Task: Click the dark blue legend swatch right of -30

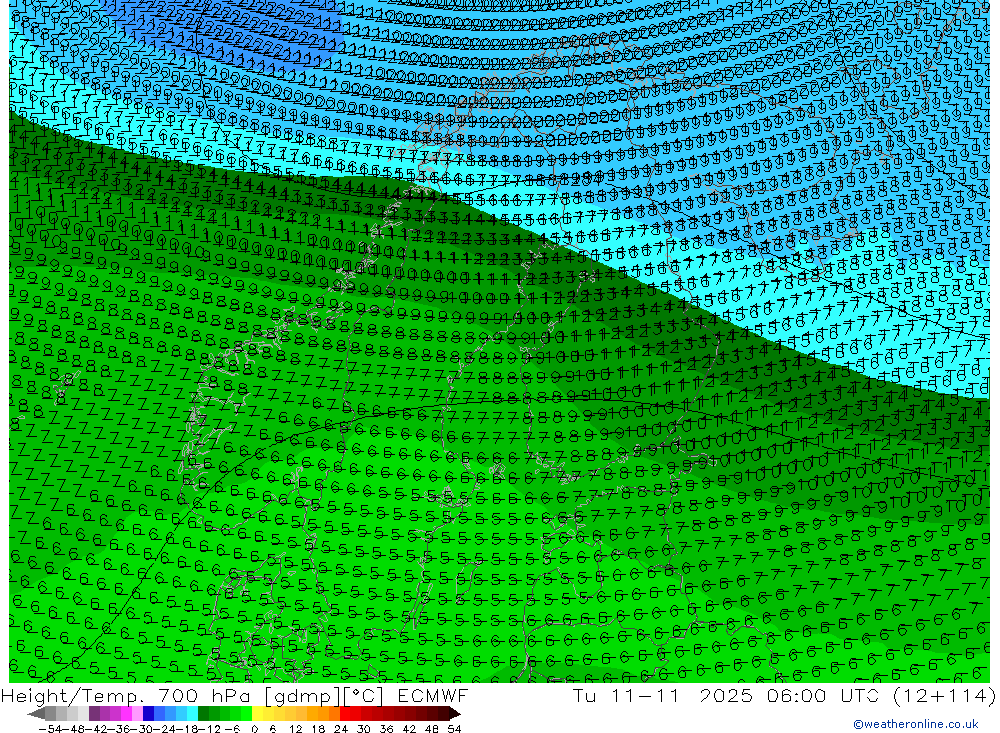Action: click(148, 714)
